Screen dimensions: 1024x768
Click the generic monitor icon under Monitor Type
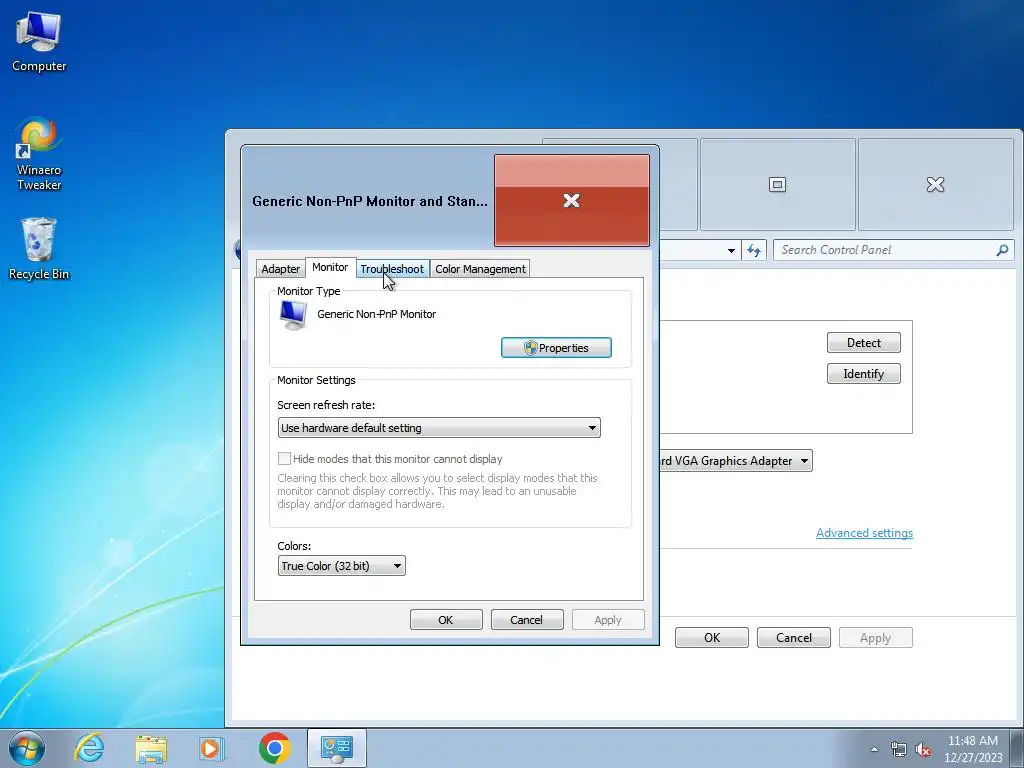point(293,315)
